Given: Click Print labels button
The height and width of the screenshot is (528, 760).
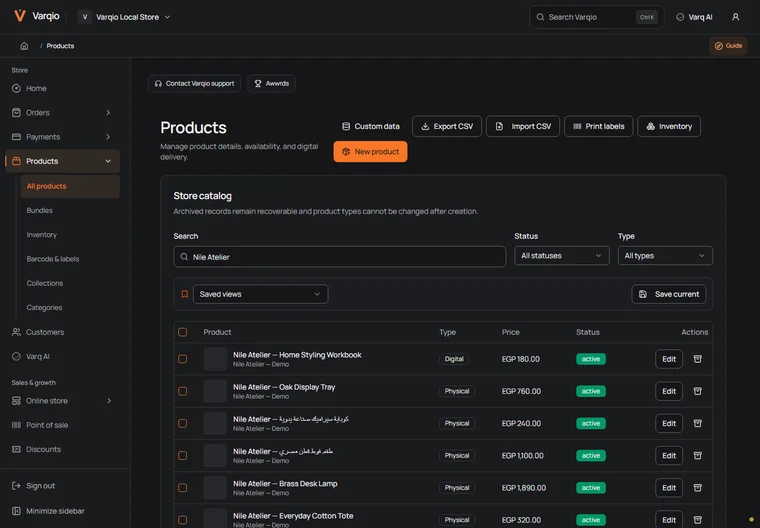Looking at the screenshot, I should [x=599, y=126].
